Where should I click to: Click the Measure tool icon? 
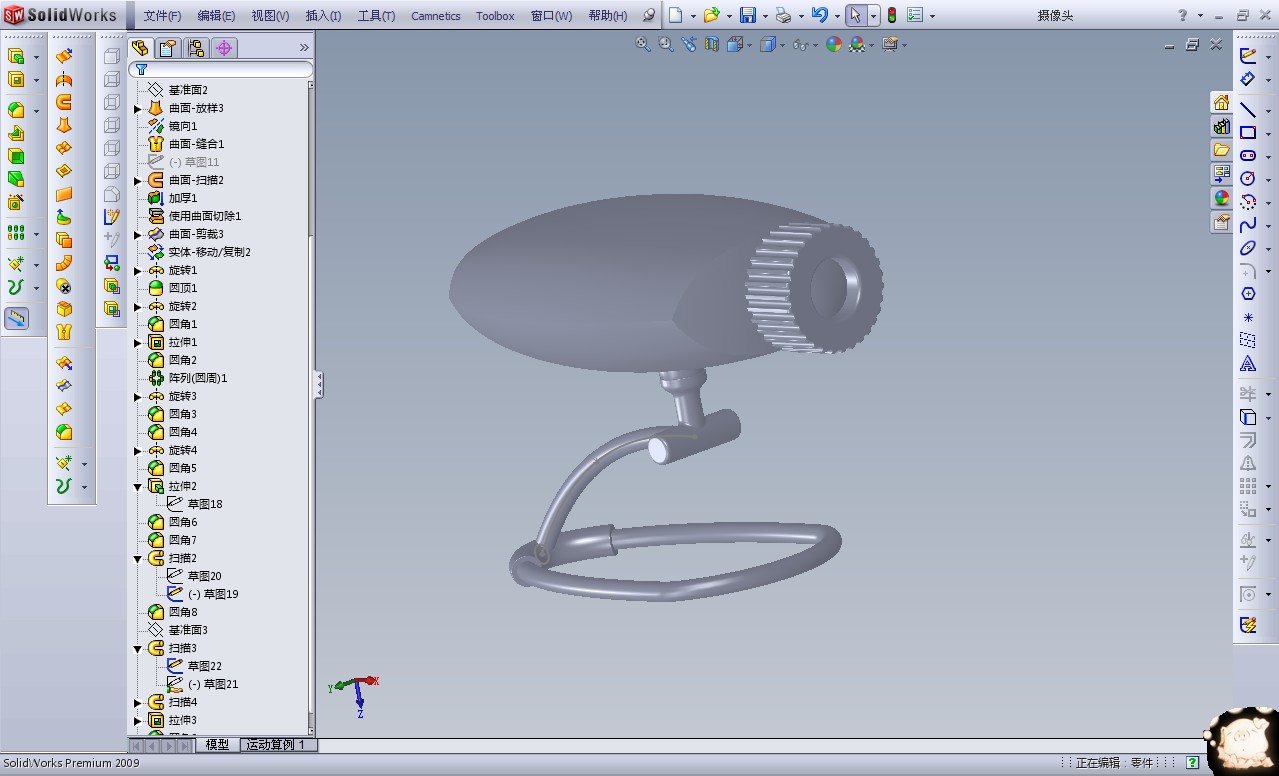(x=17, y=318)
